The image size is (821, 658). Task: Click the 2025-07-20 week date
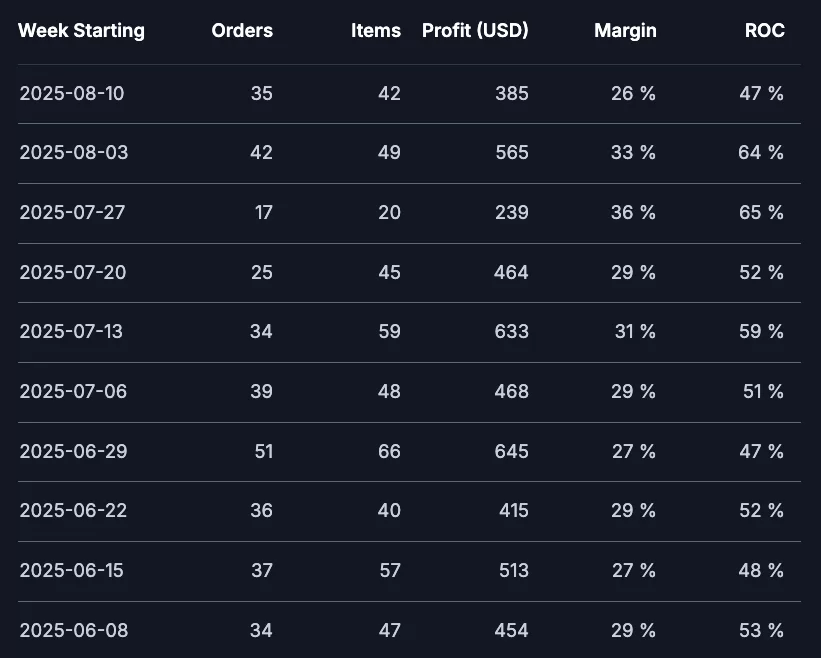coord(73,272)
